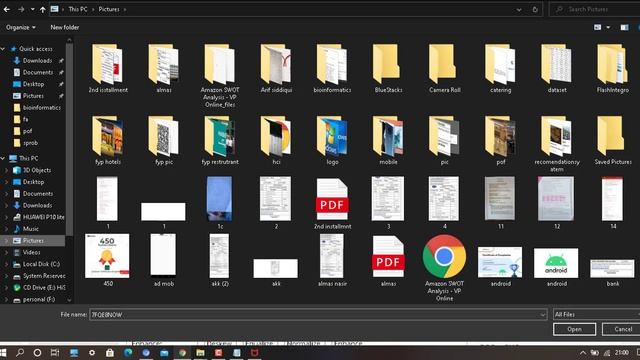Select the fyp restrutrant folder

(220, 140)
